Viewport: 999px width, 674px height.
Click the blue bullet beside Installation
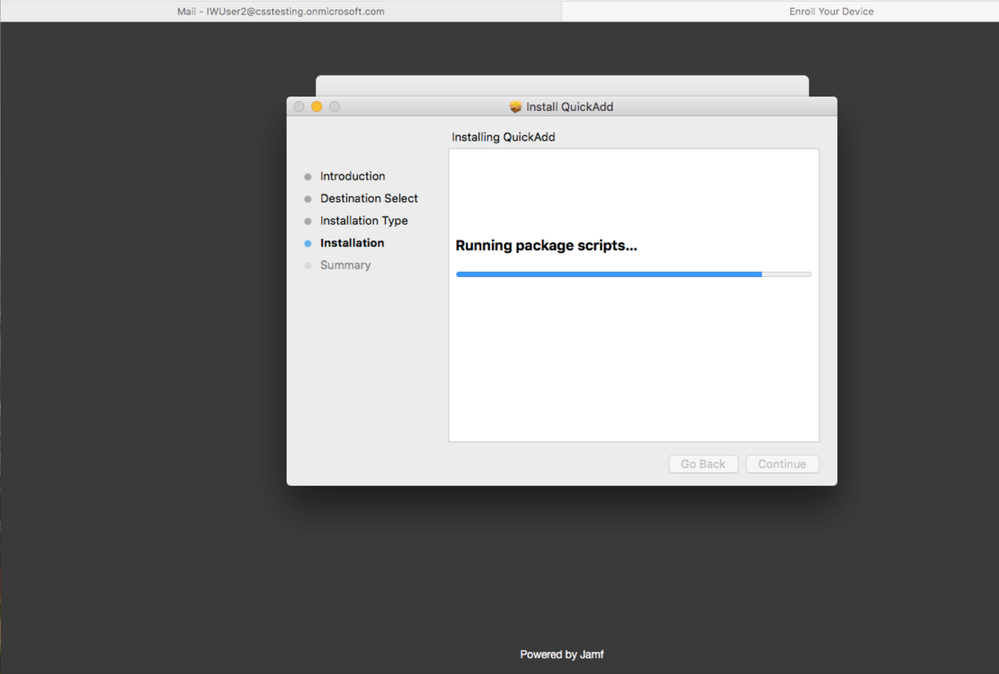pyautogui.click(x=308, y=243)
